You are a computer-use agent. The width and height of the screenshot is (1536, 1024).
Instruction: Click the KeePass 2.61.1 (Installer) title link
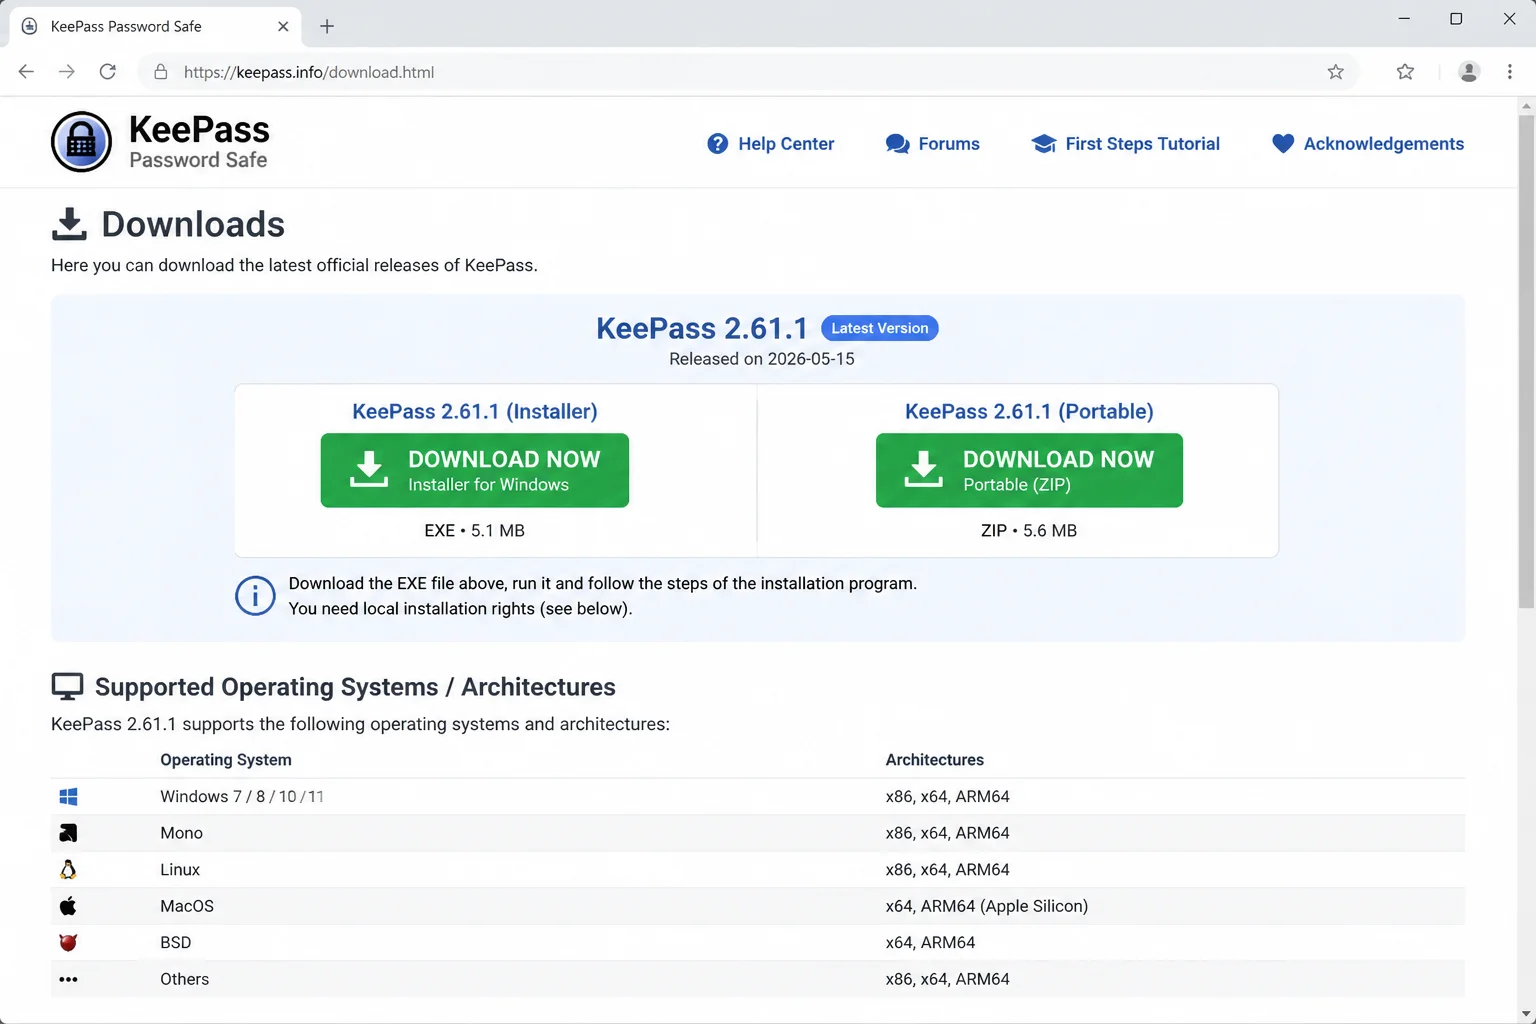475,411
